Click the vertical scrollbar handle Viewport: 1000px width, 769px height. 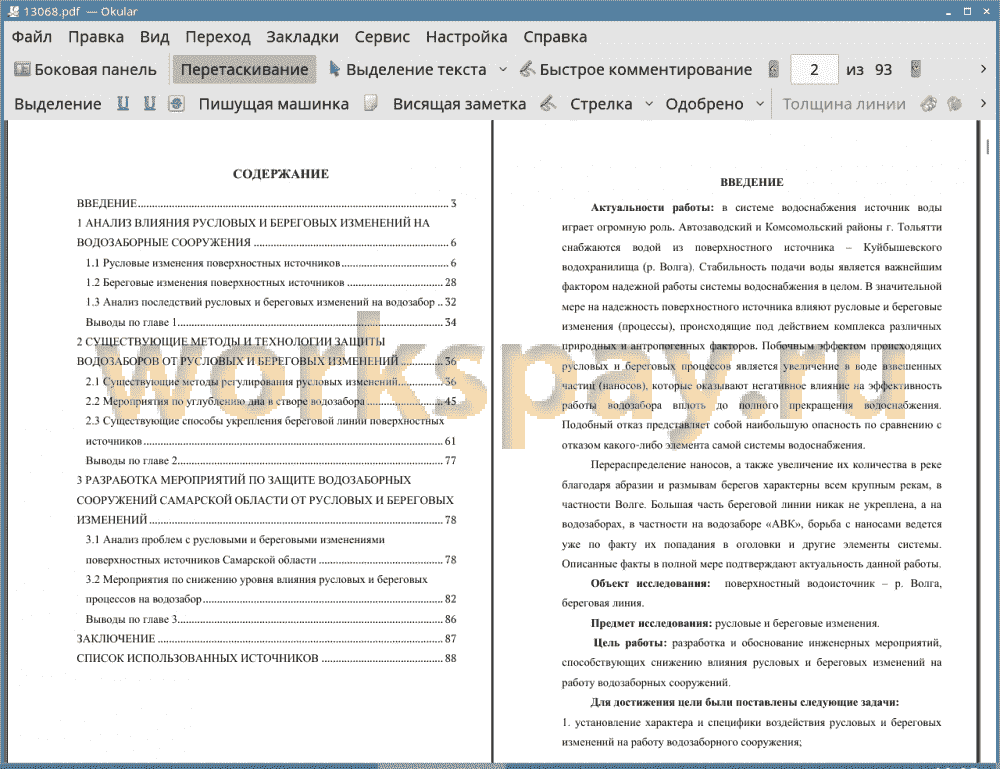(x=987, y=146)
